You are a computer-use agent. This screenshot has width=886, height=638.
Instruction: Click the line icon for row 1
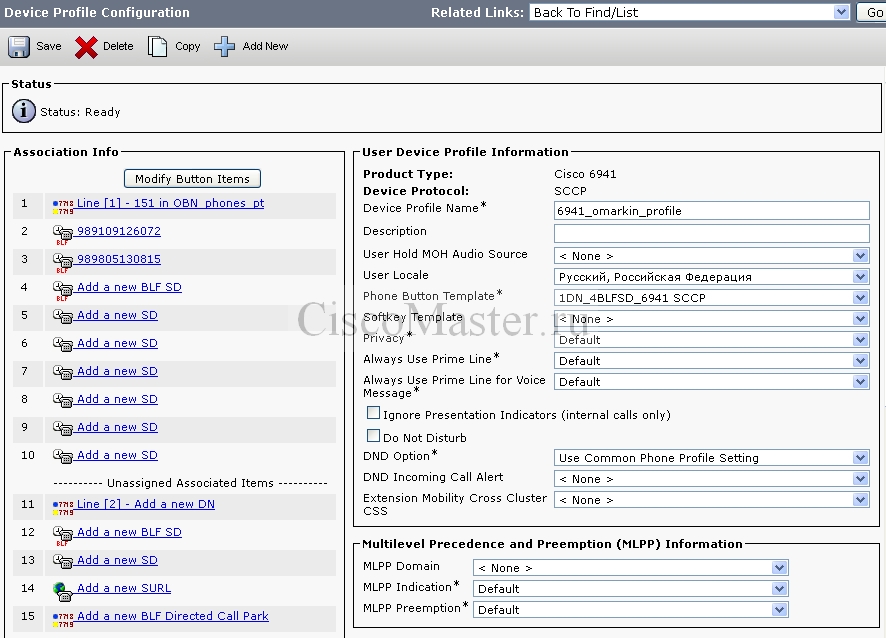(63, 207)
